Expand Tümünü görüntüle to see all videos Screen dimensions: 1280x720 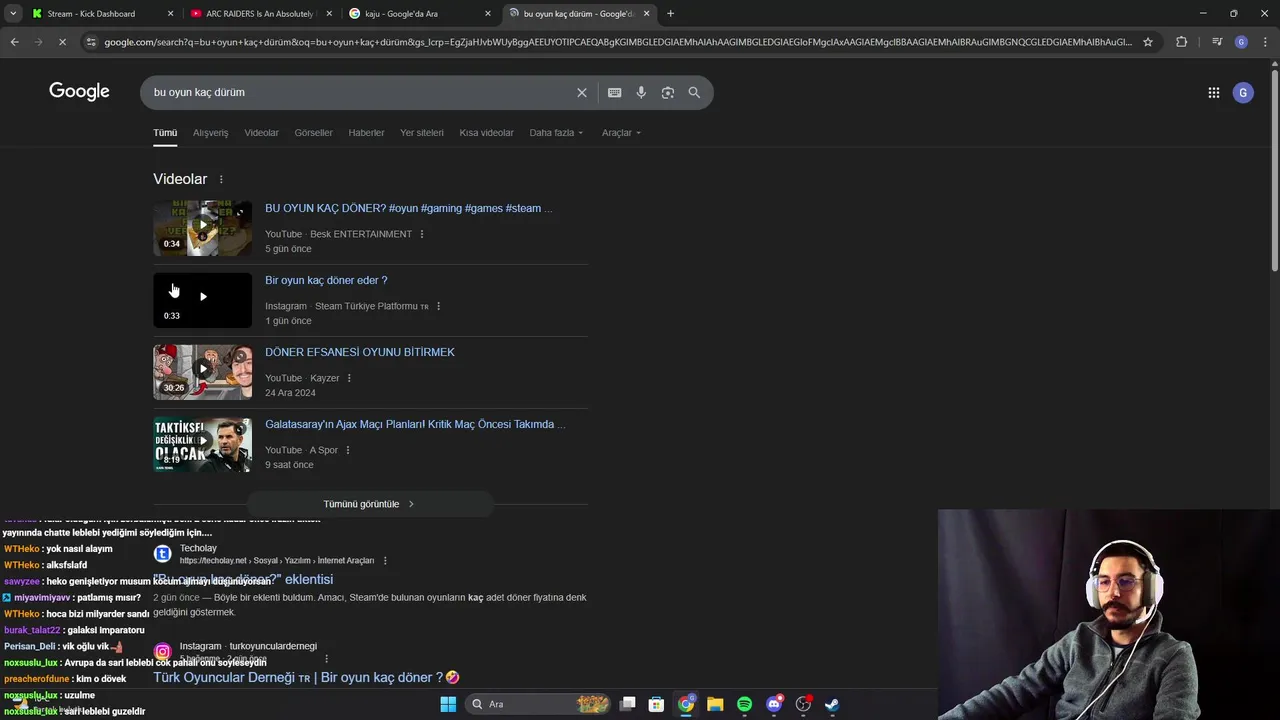pyautogui.click(x=369, y=504)
